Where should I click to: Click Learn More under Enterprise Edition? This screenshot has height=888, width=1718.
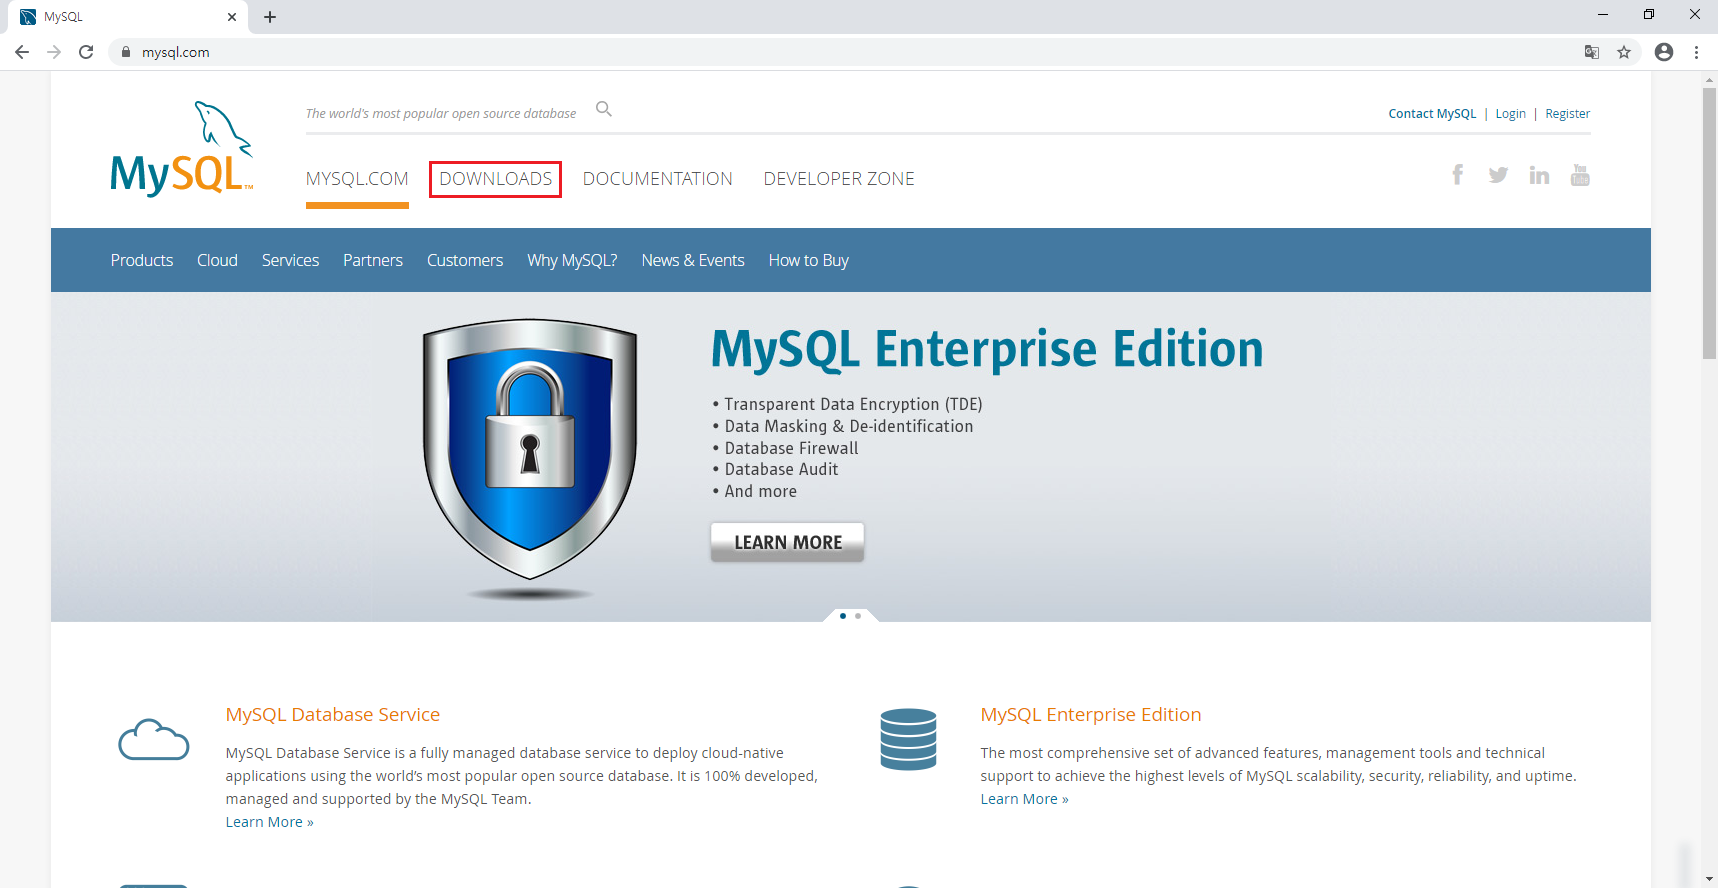(1024, 799)
